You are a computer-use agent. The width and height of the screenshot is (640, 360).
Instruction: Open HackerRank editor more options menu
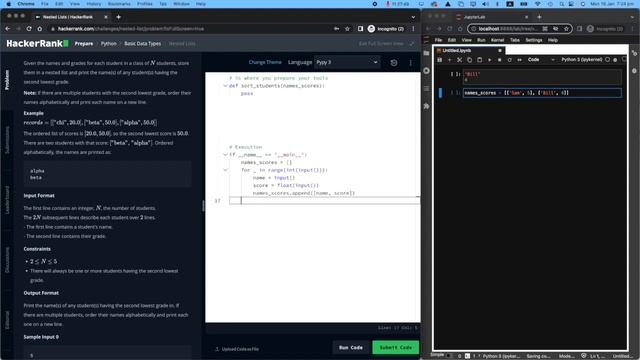coord(411,63)
